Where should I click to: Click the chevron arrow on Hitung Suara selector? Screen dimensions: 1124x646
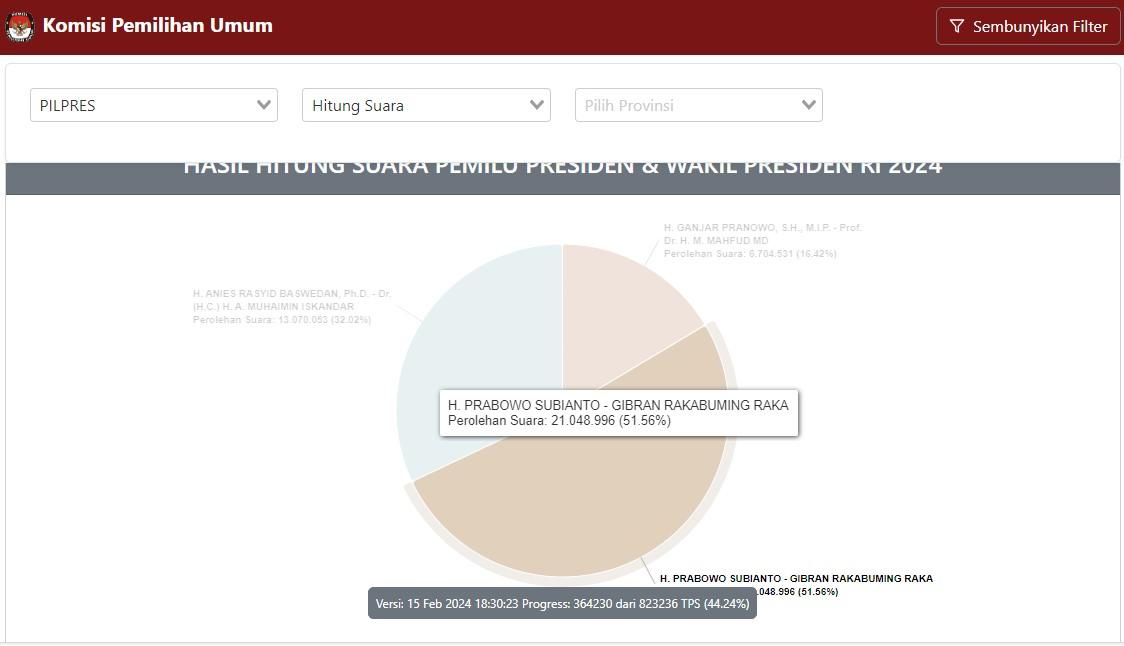tap(537, 105)
